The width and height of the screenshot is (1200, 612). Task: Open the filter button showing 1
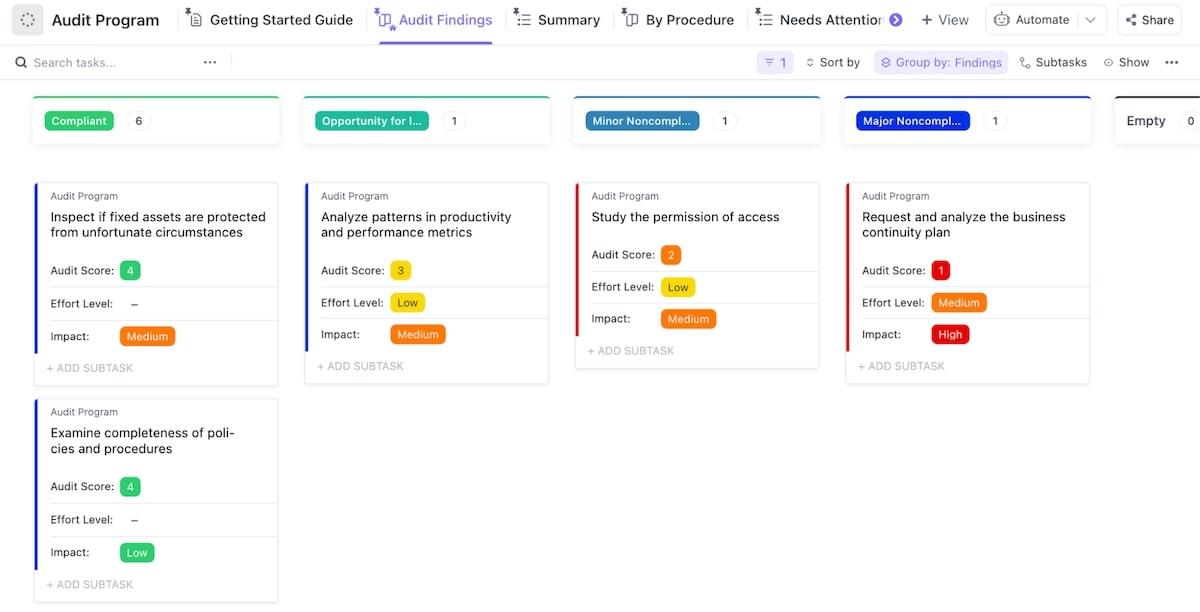(775, 62)
